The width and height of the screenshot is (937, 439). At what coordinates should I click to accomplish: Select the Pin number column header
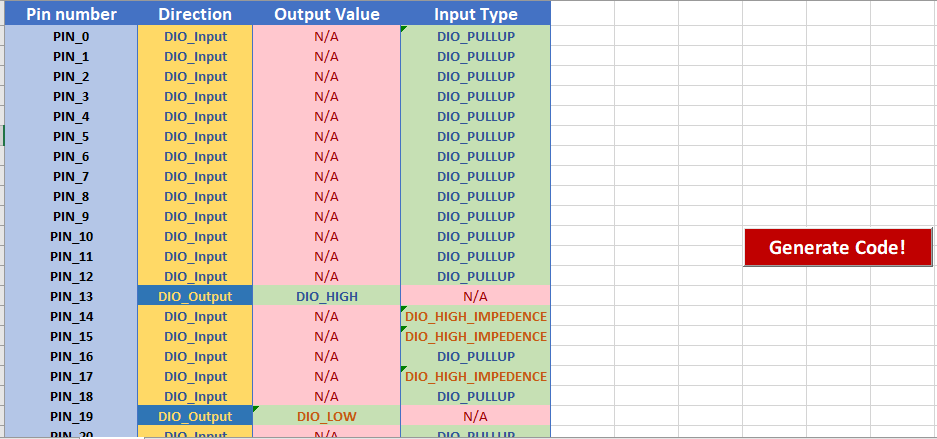click(71, 14)
